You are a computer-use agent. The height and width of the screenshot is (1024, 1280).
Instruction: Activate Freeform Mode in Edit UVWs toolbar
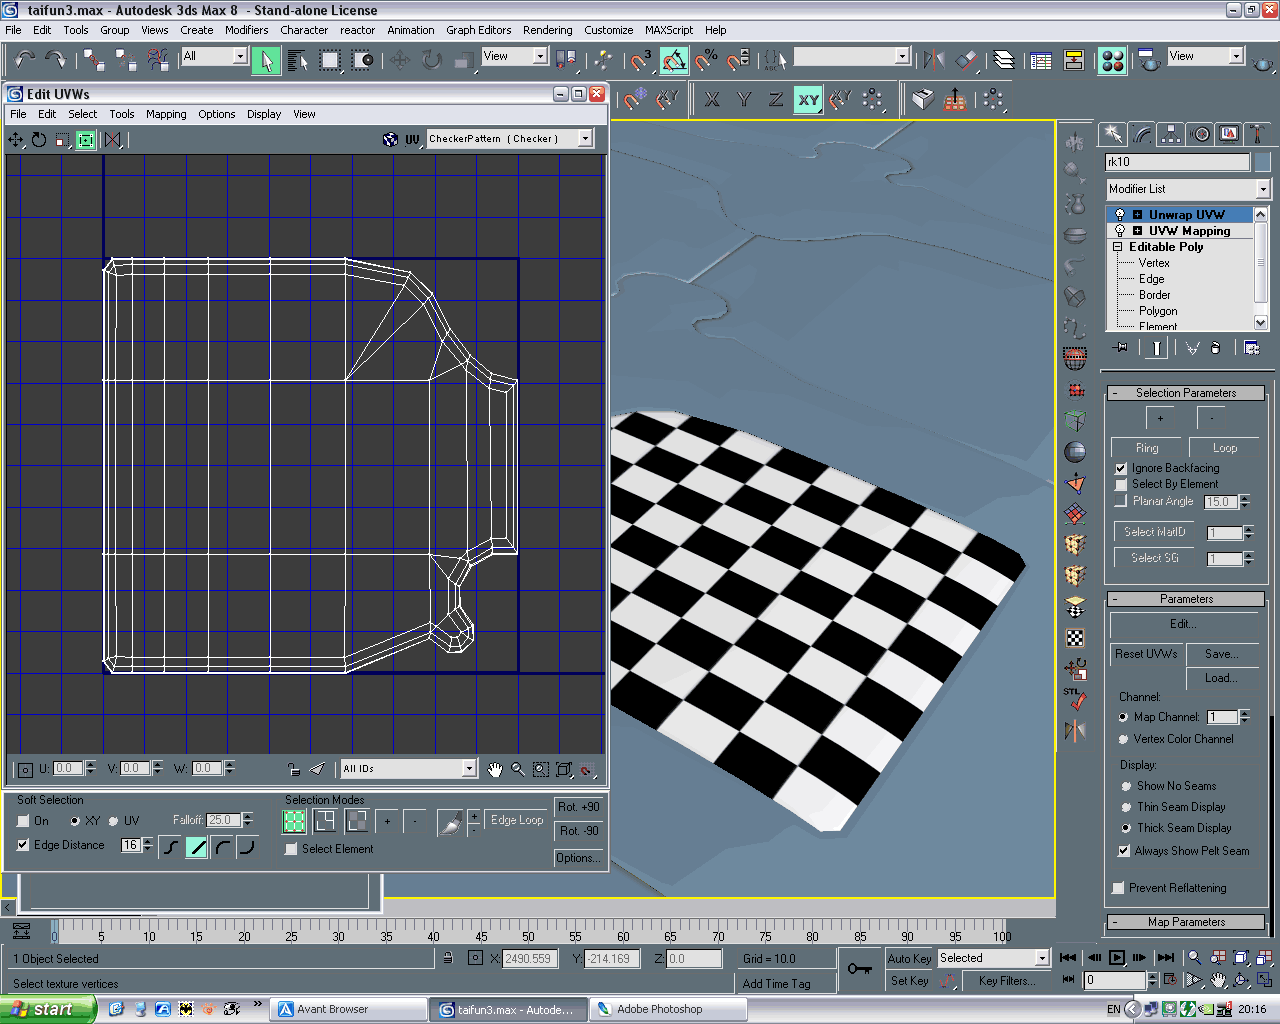(86, 140)
